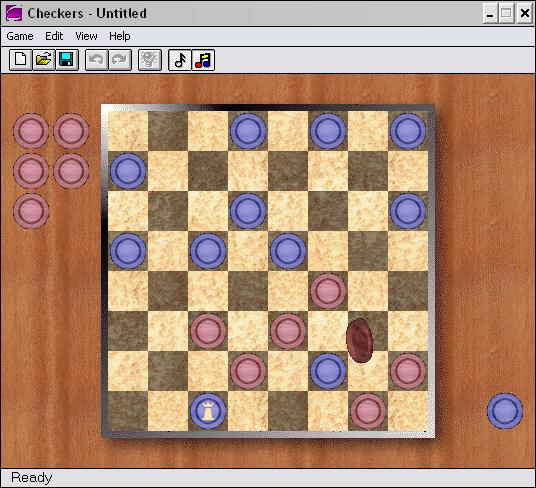Click the grayed-out dragon hint icon
The image size is (536, 488).
click(x=150, y=60)
